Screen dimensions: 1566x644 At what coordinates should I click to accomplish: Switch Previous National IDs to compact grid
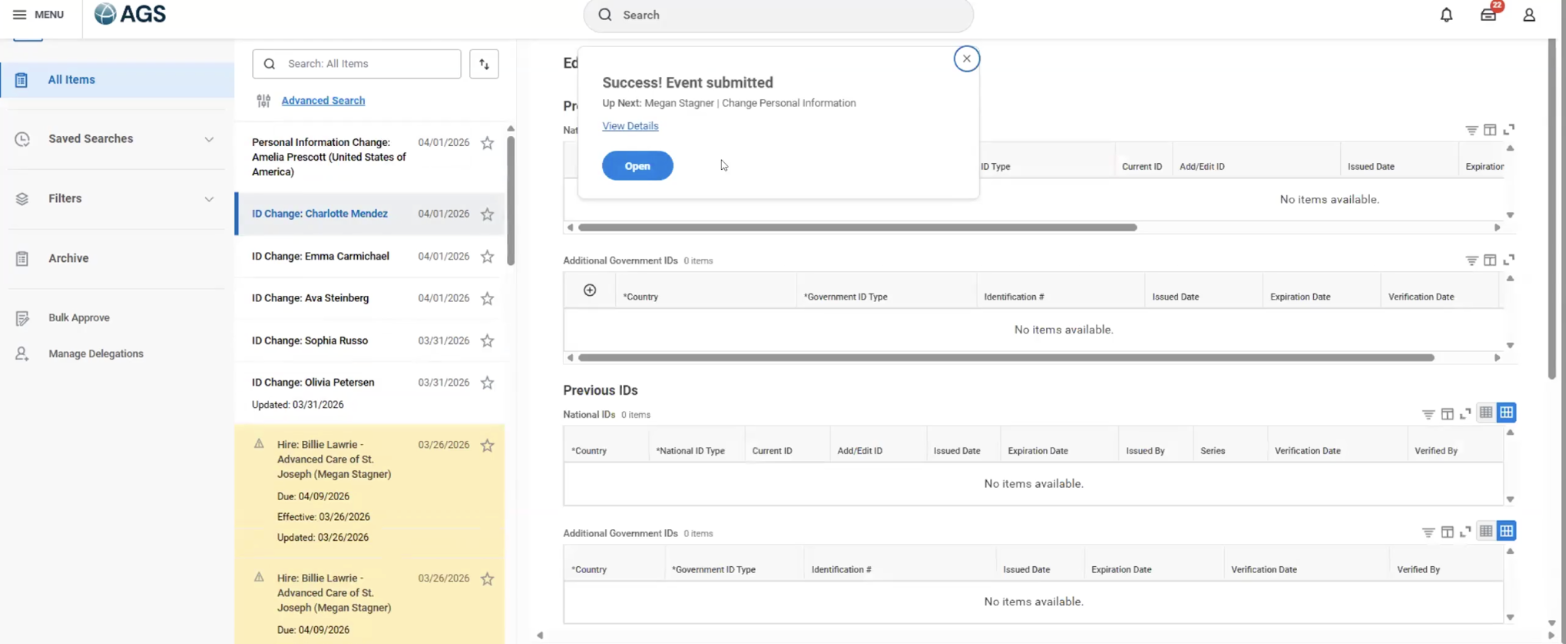(x=1486, y=413)
